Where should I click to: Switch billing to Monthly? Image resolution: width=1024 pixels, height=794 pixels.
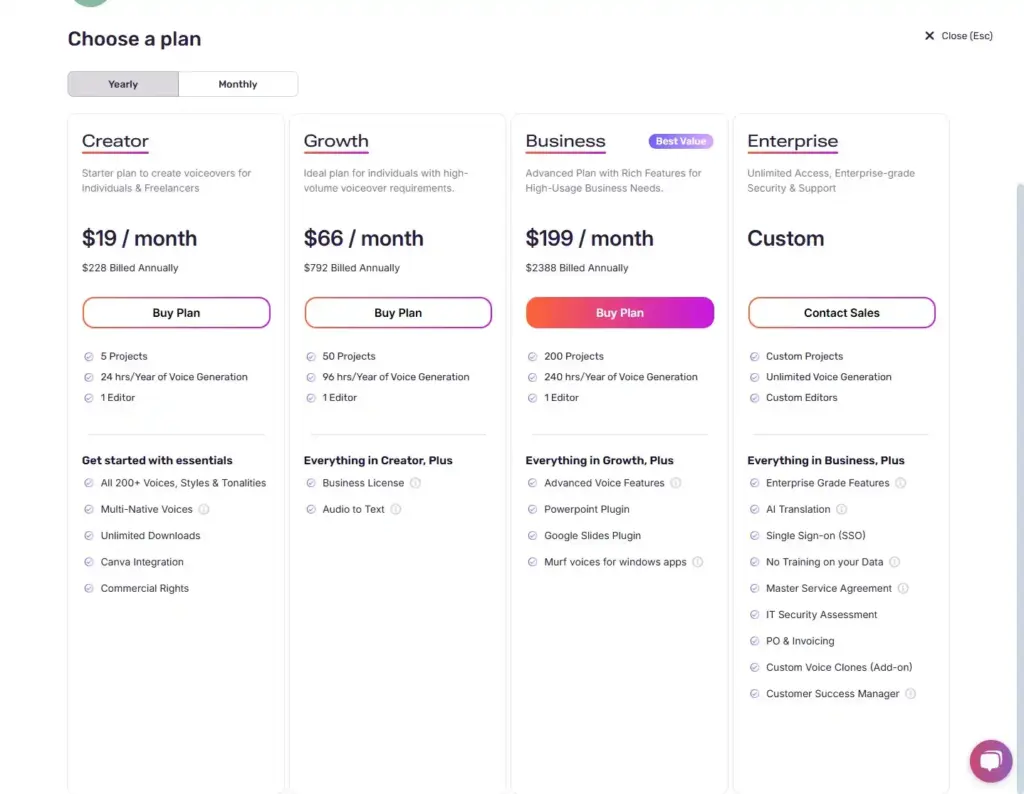coord(238,84)
